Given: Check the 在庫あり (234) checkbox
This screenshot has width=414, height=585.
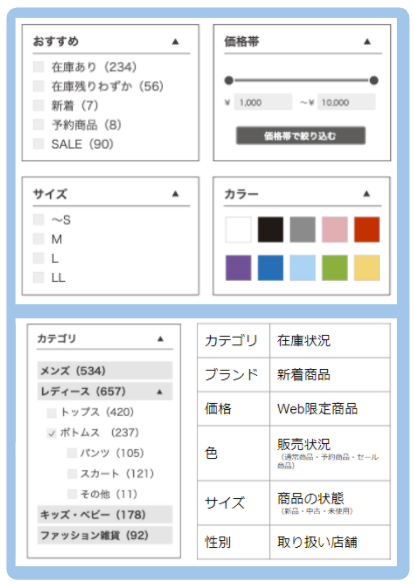Looking at the screenshot, I should tap(38, 67).
